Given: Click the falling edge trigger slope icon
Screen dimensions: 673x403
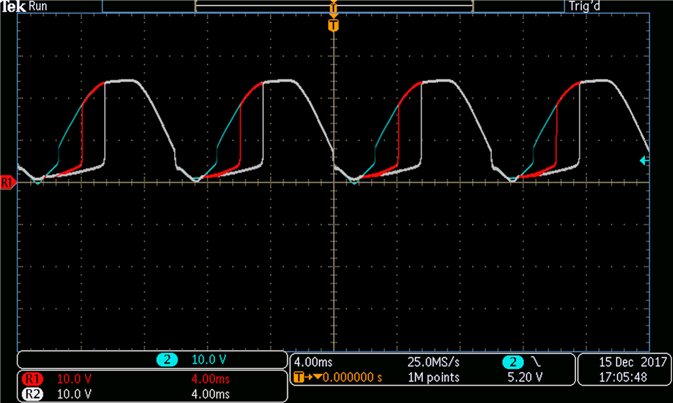Looking at the screenshot, I should click(536, 362).
